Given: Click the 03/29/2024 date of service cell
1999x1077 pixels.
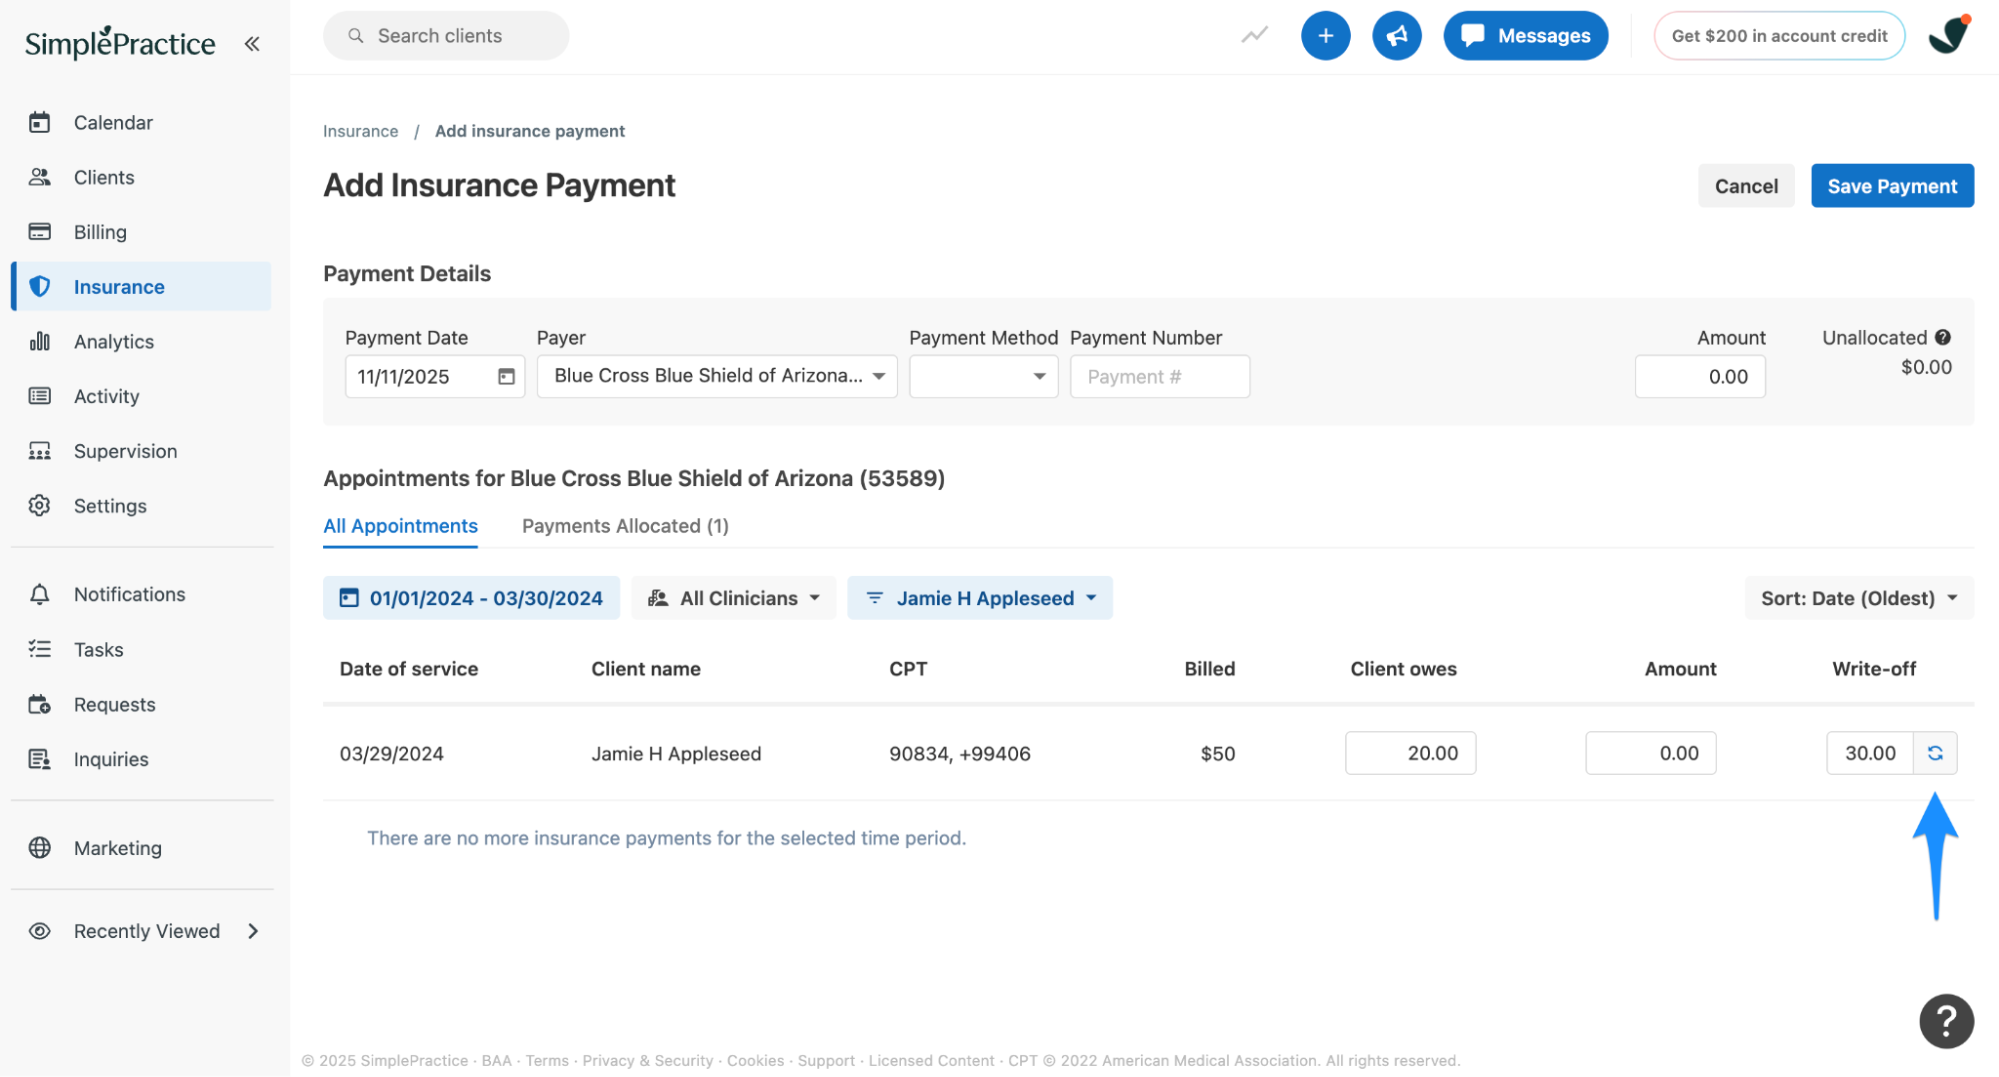Looking at the screenshot, I should [x=392, y=754].
